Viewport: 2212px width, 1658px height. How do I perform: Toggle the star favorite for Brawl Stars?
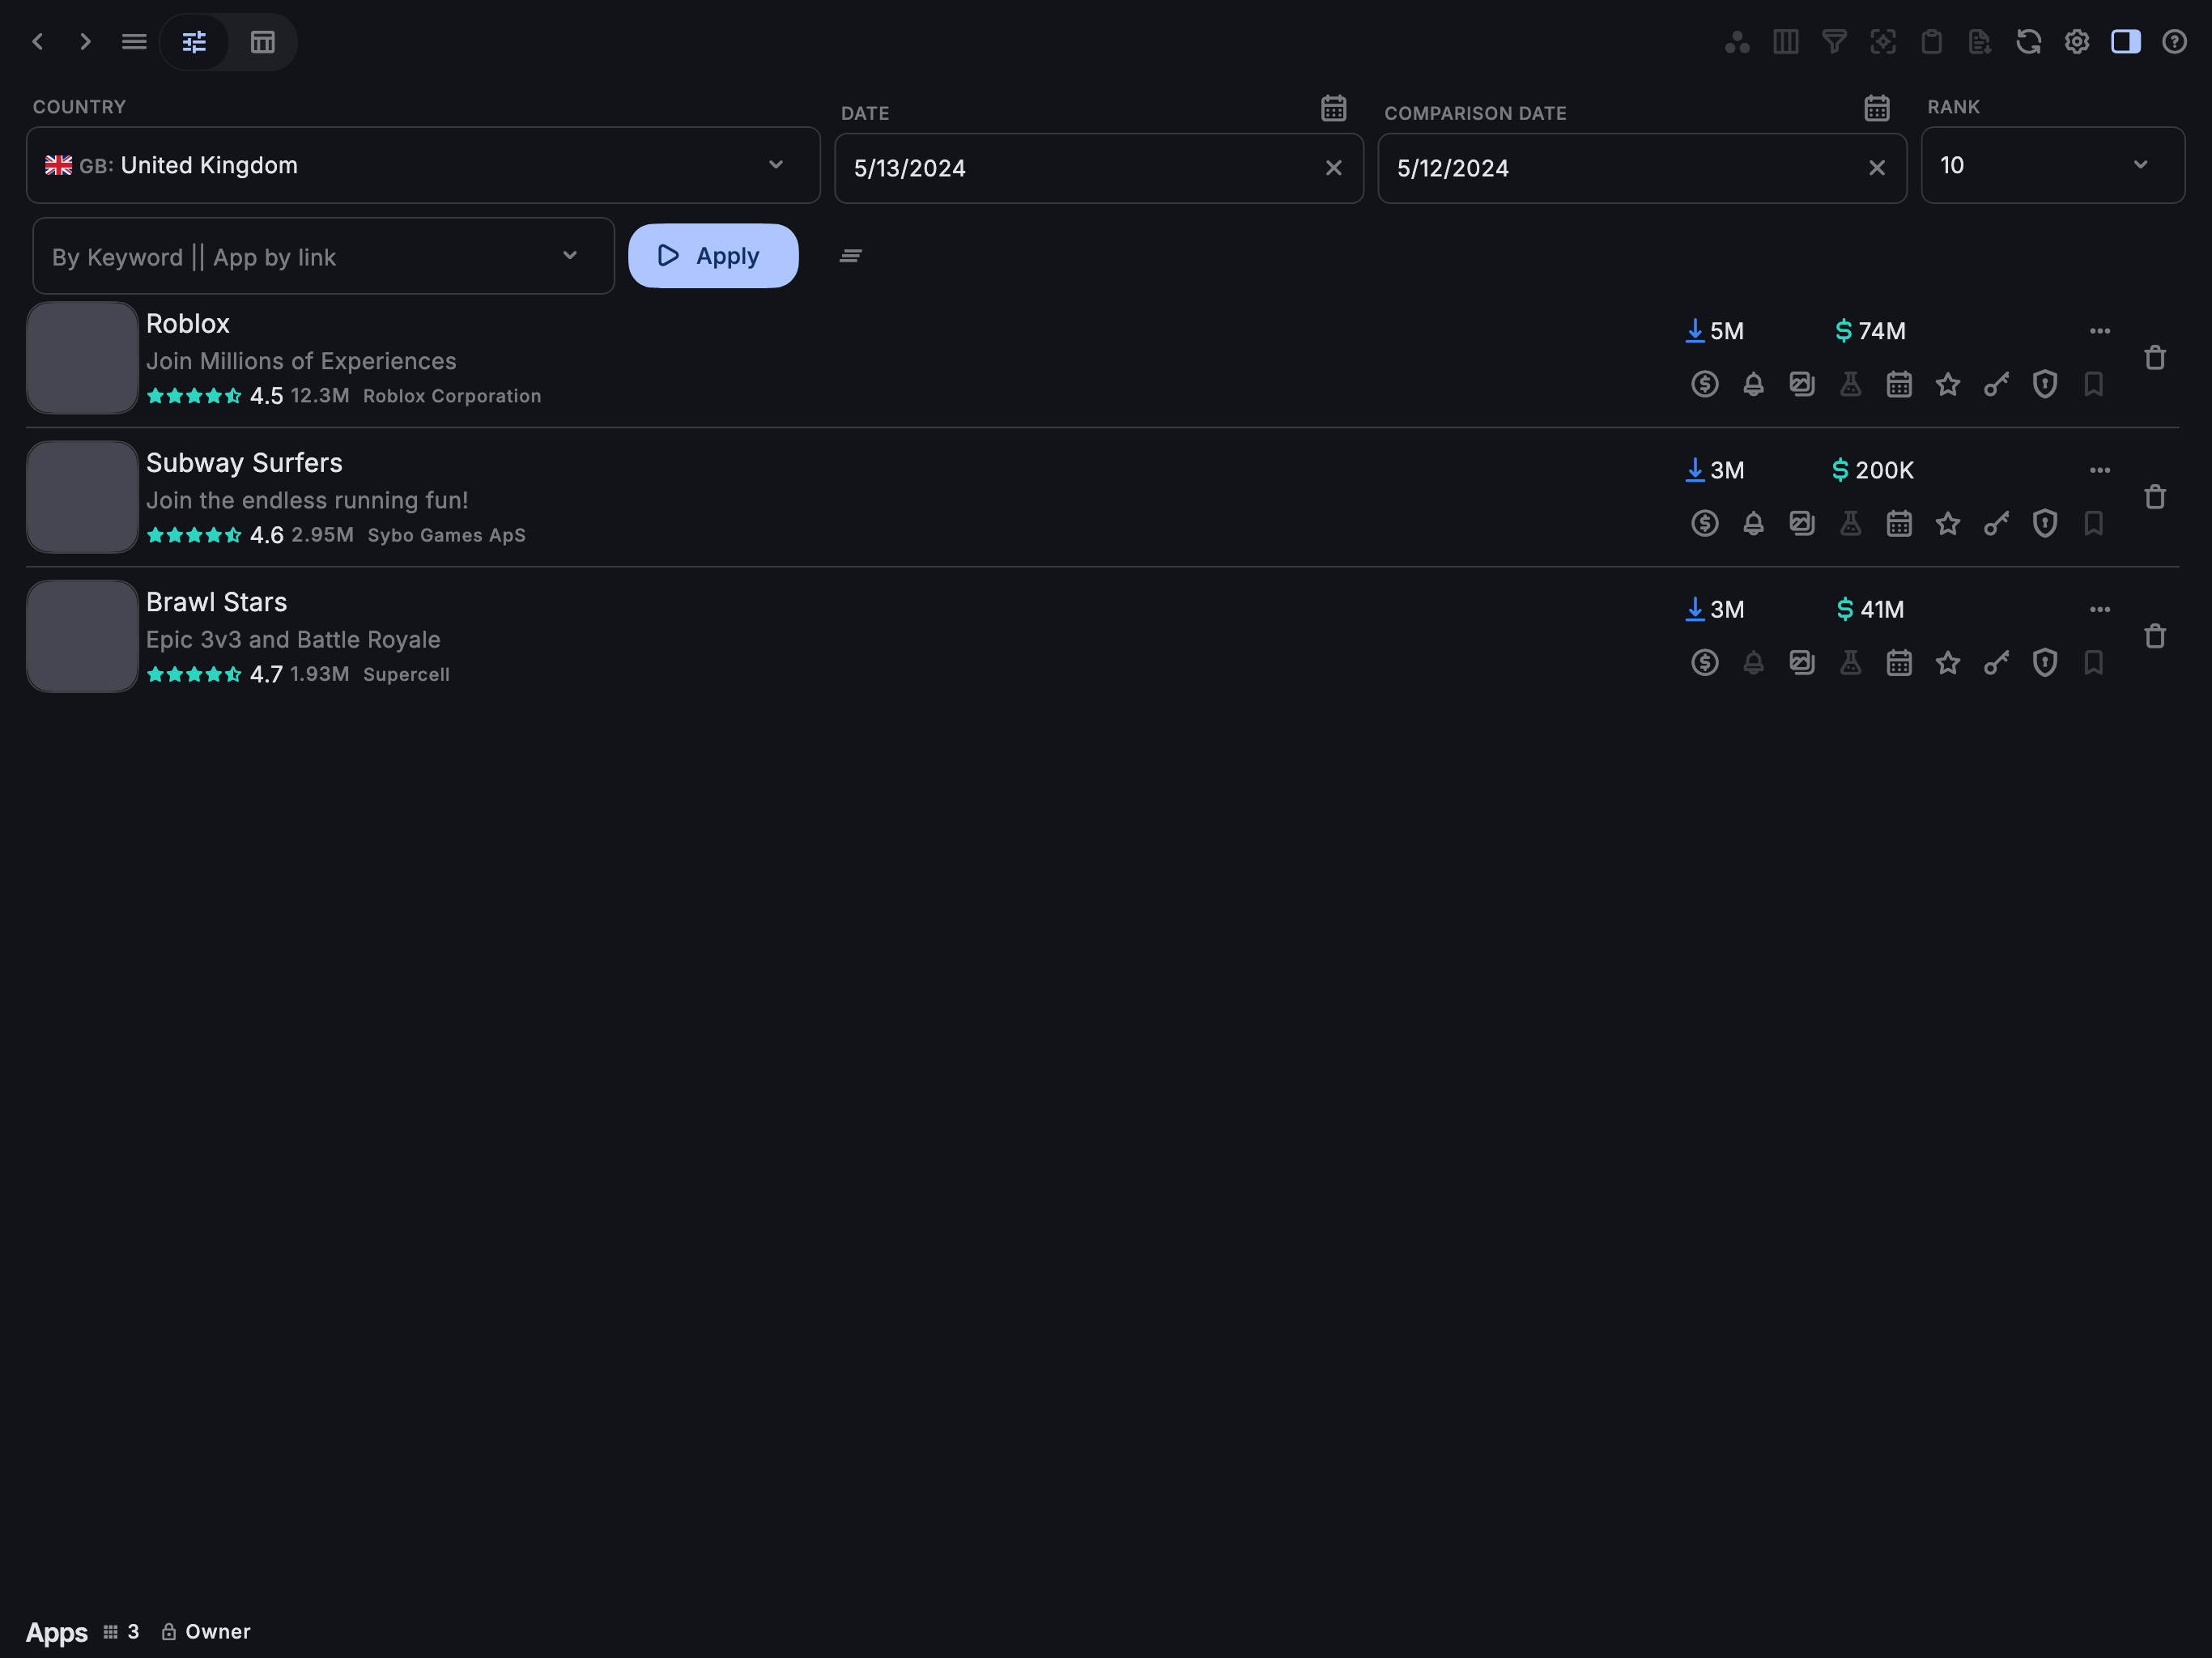pos(1948,662)
